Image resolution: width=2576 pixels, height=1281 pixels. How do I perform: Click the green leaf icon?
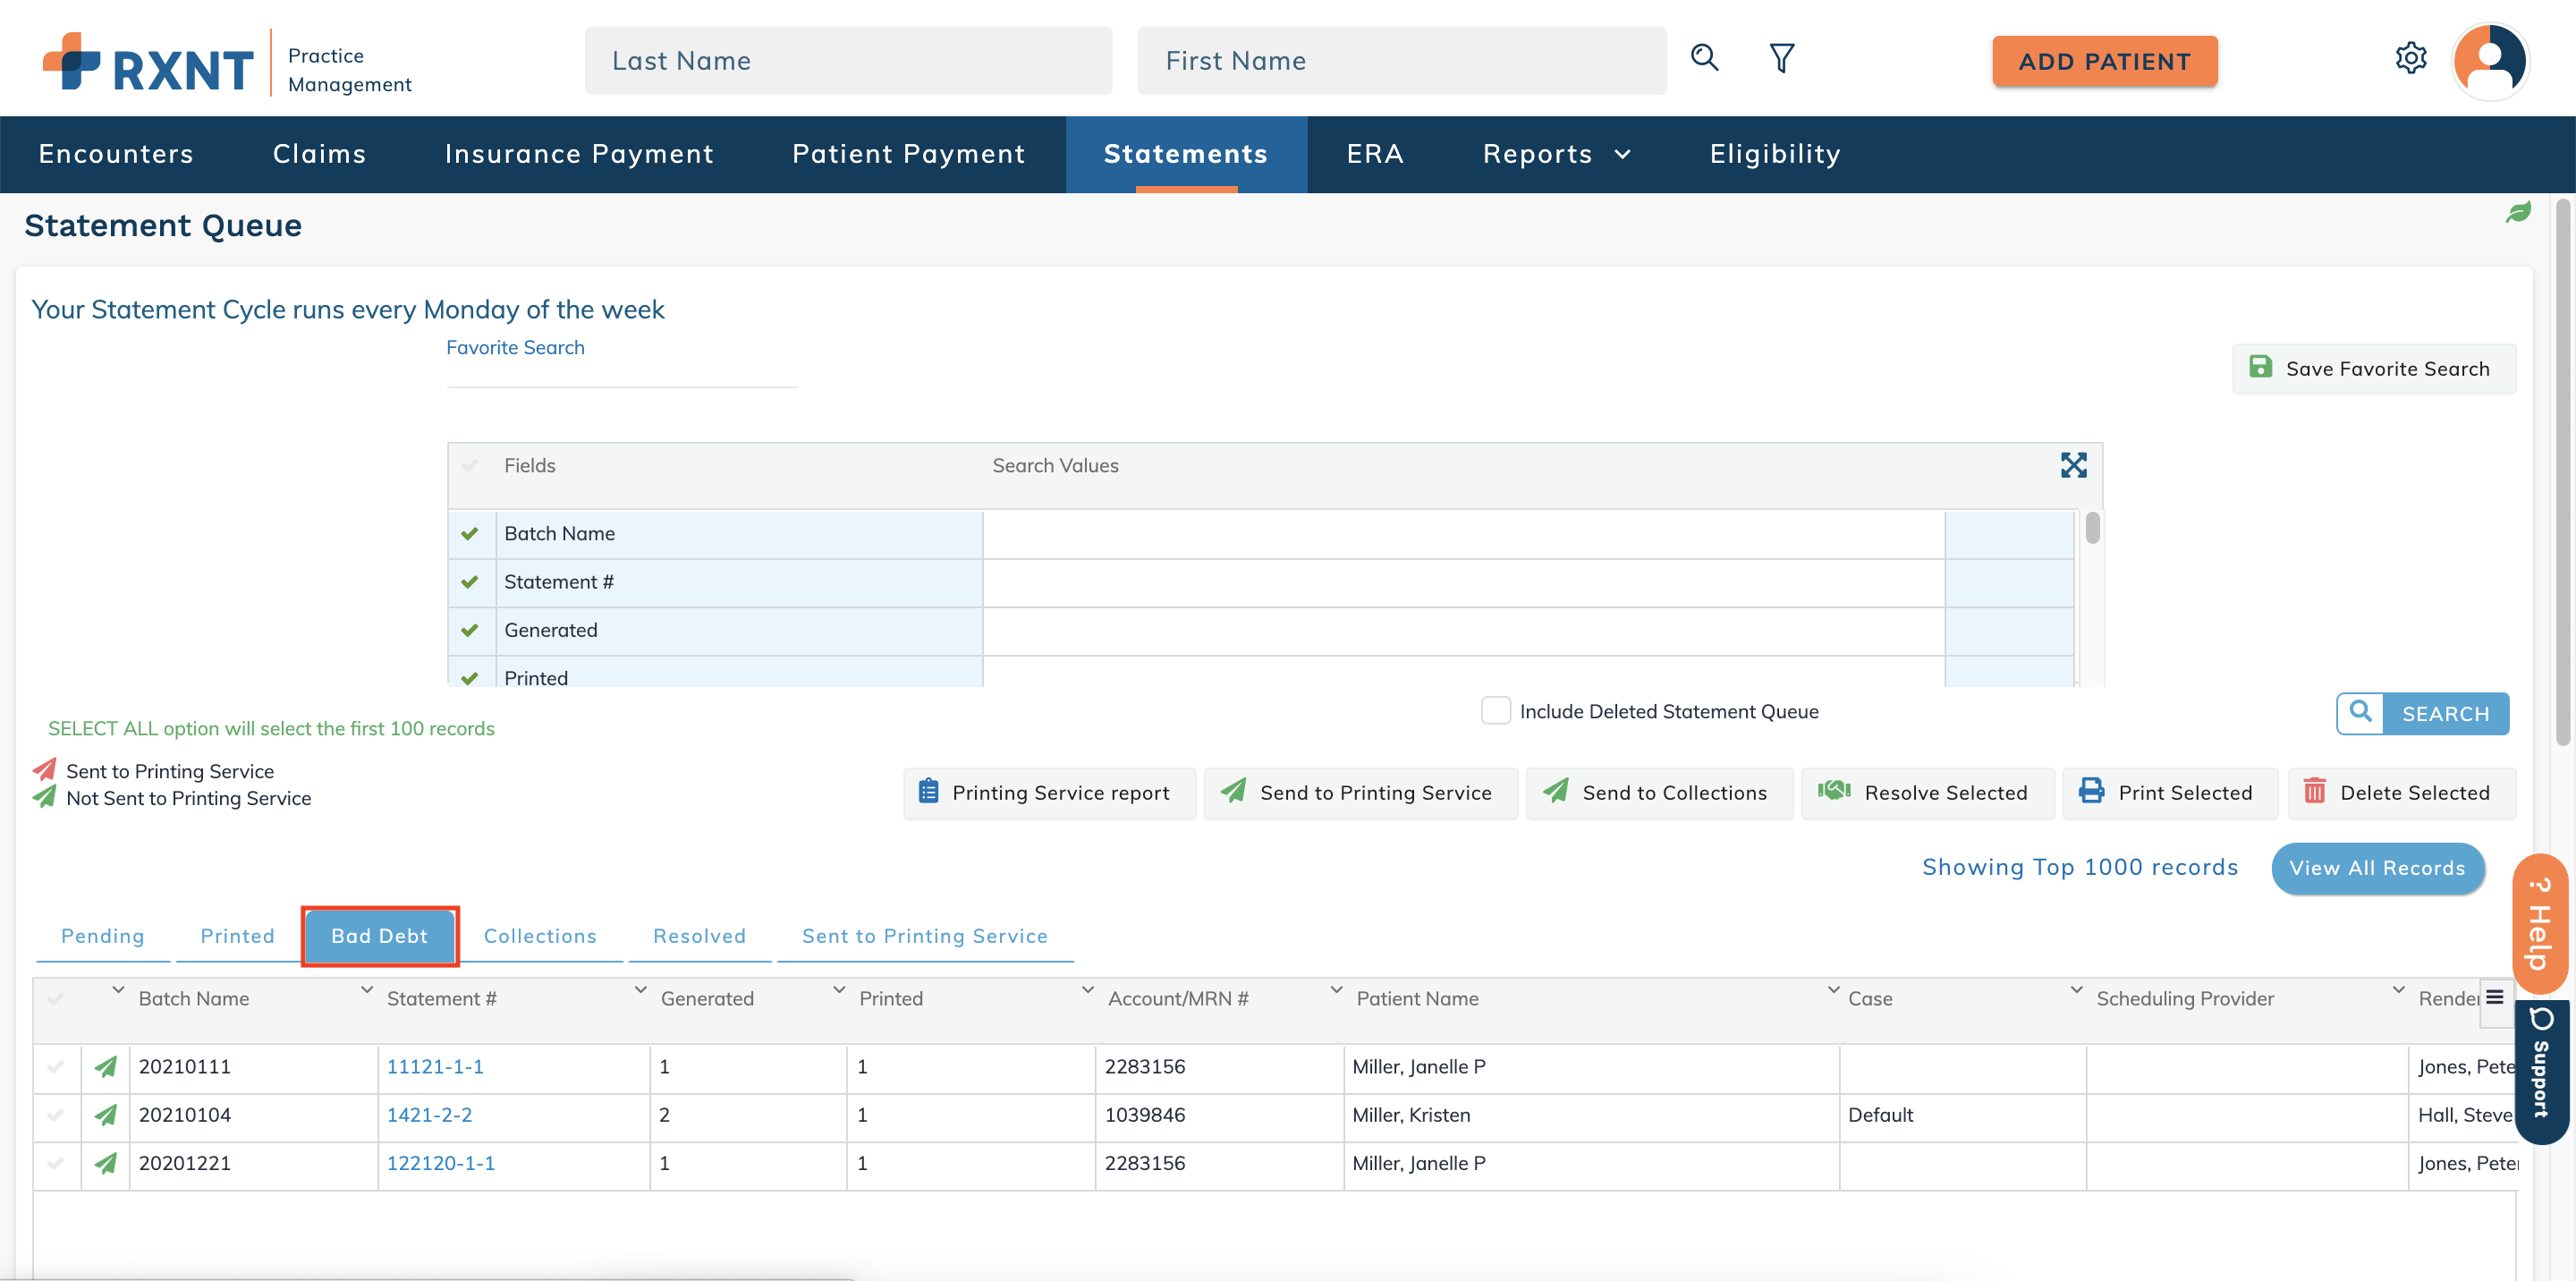click(x=2517, y=212)
